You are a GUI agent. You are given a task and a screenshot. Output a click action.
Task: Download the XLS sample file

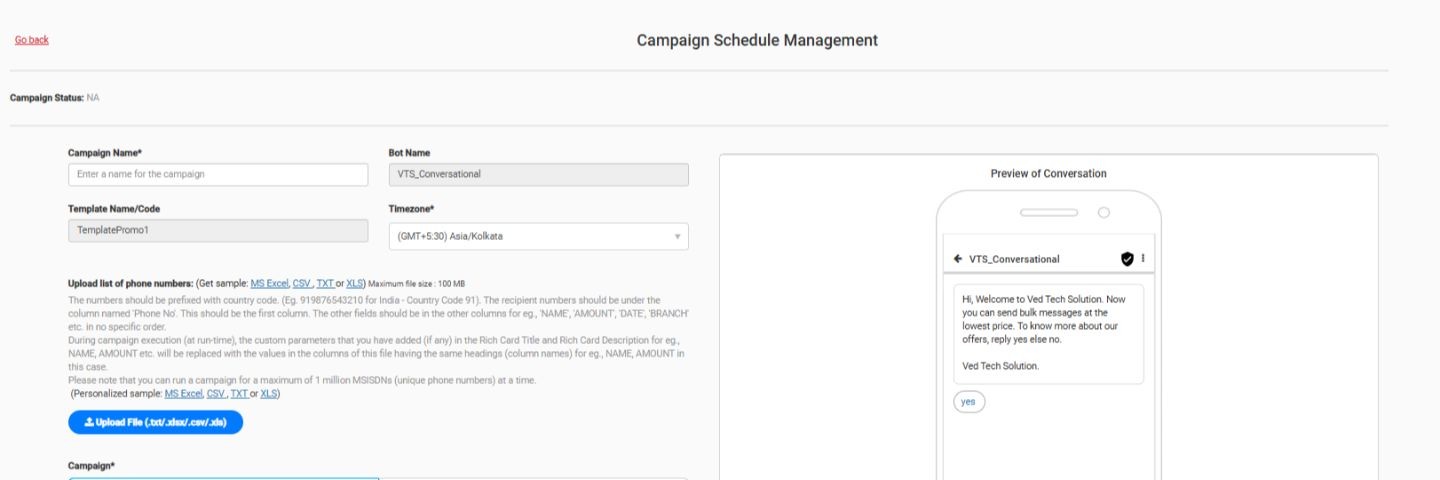pyautogui.click(x=354, y=283)
